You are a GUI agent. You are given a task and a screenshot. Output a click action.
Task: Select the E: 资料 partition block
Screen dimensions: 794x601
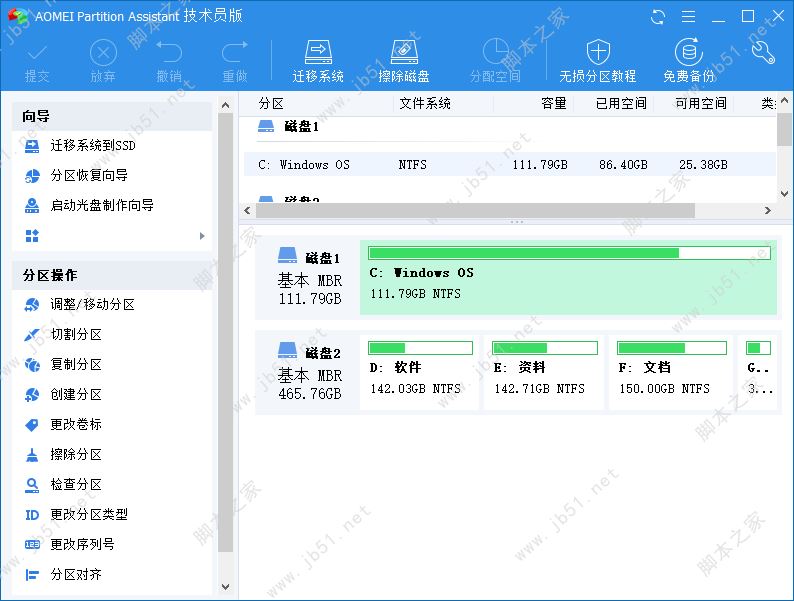544,372
